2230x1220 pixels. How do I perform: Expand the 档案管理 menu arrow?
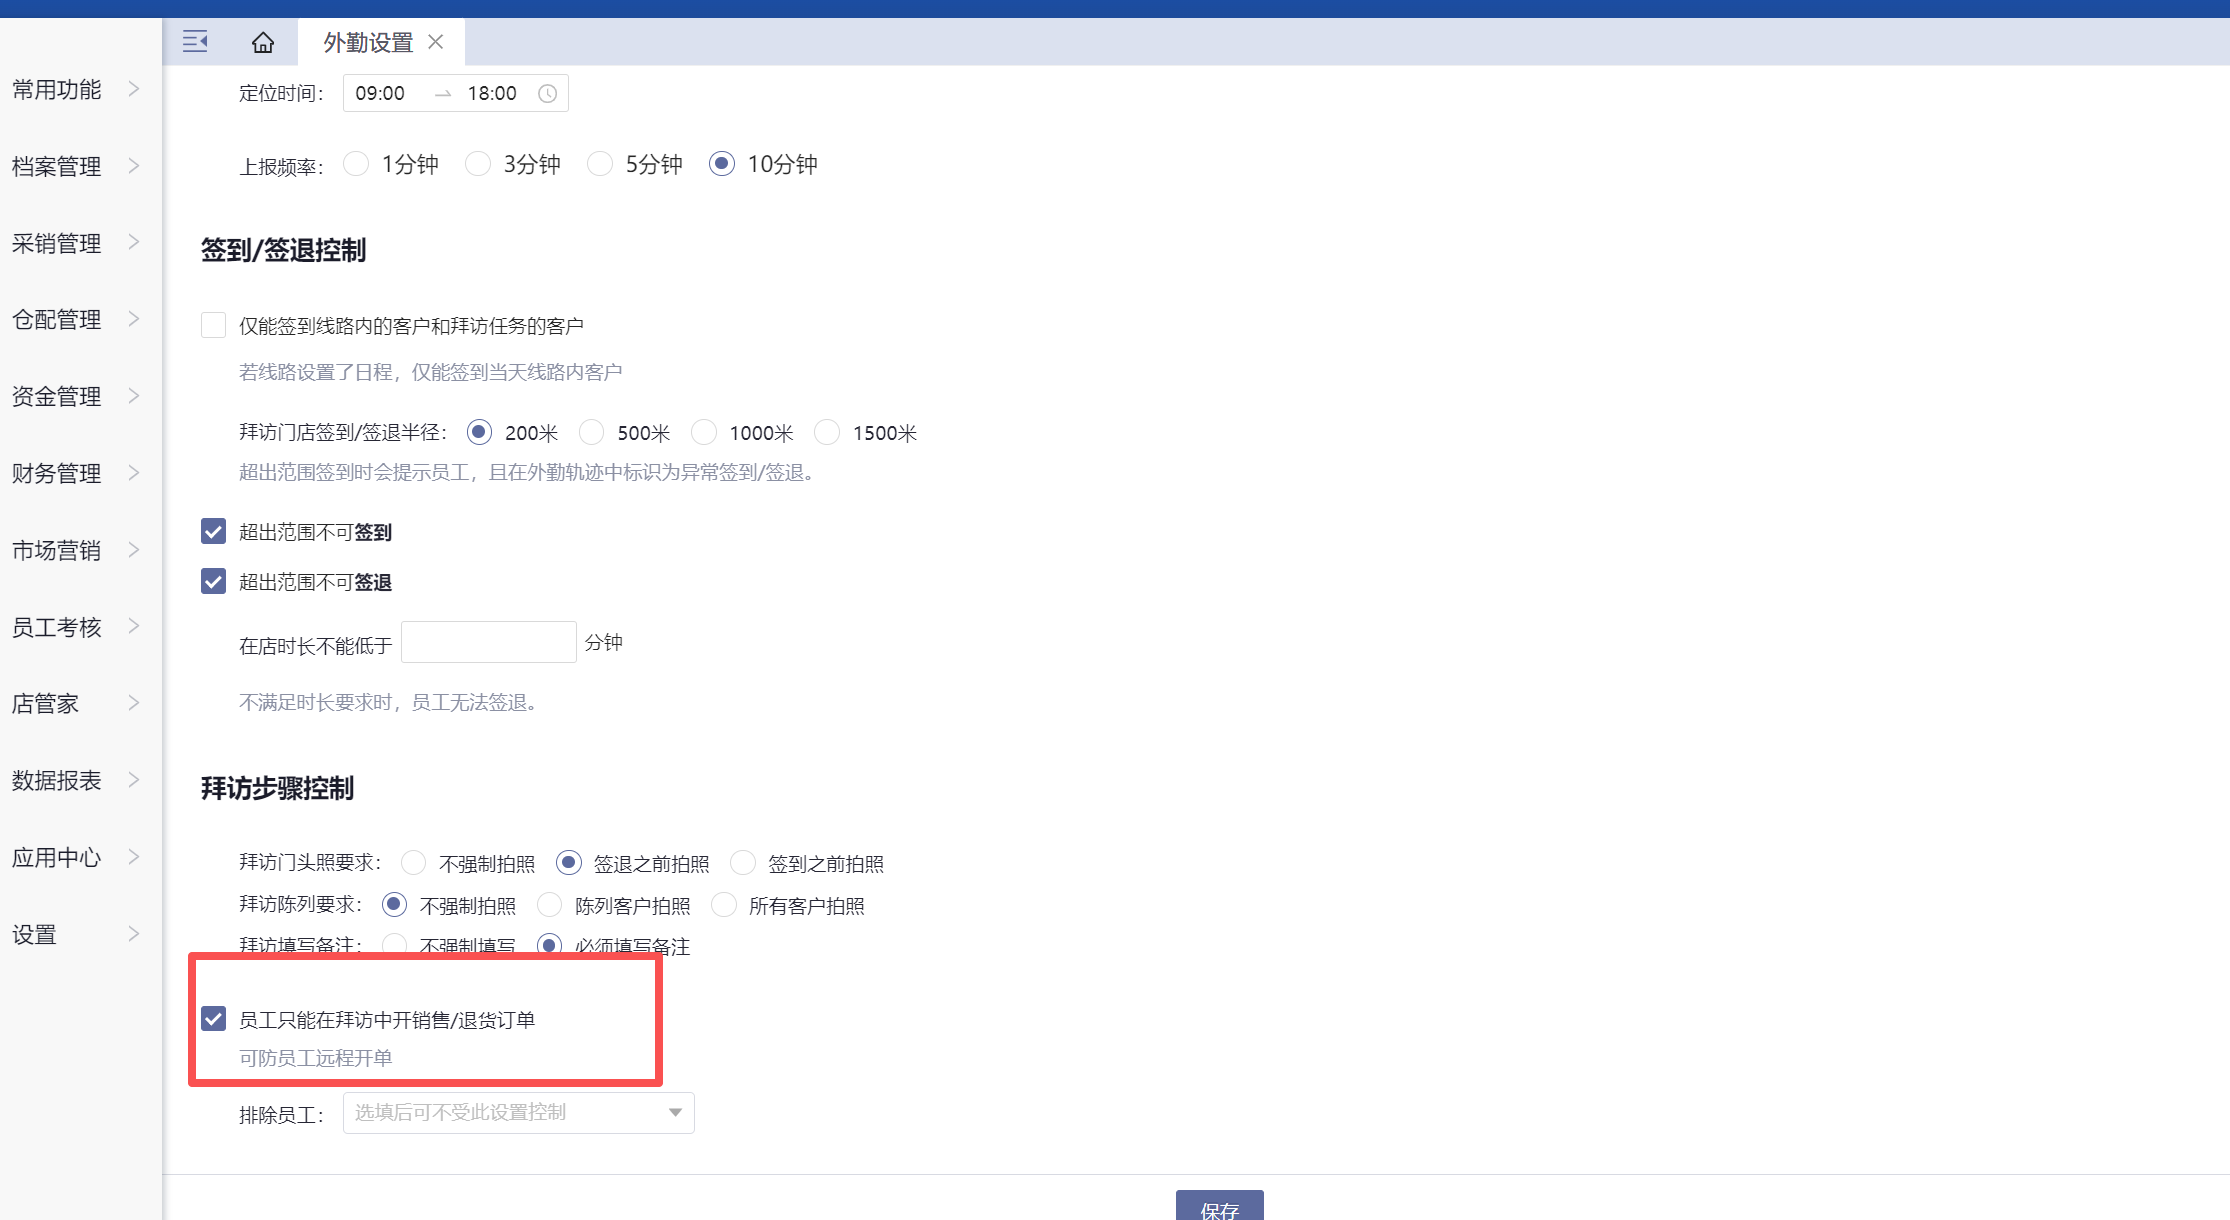[134, 166]
